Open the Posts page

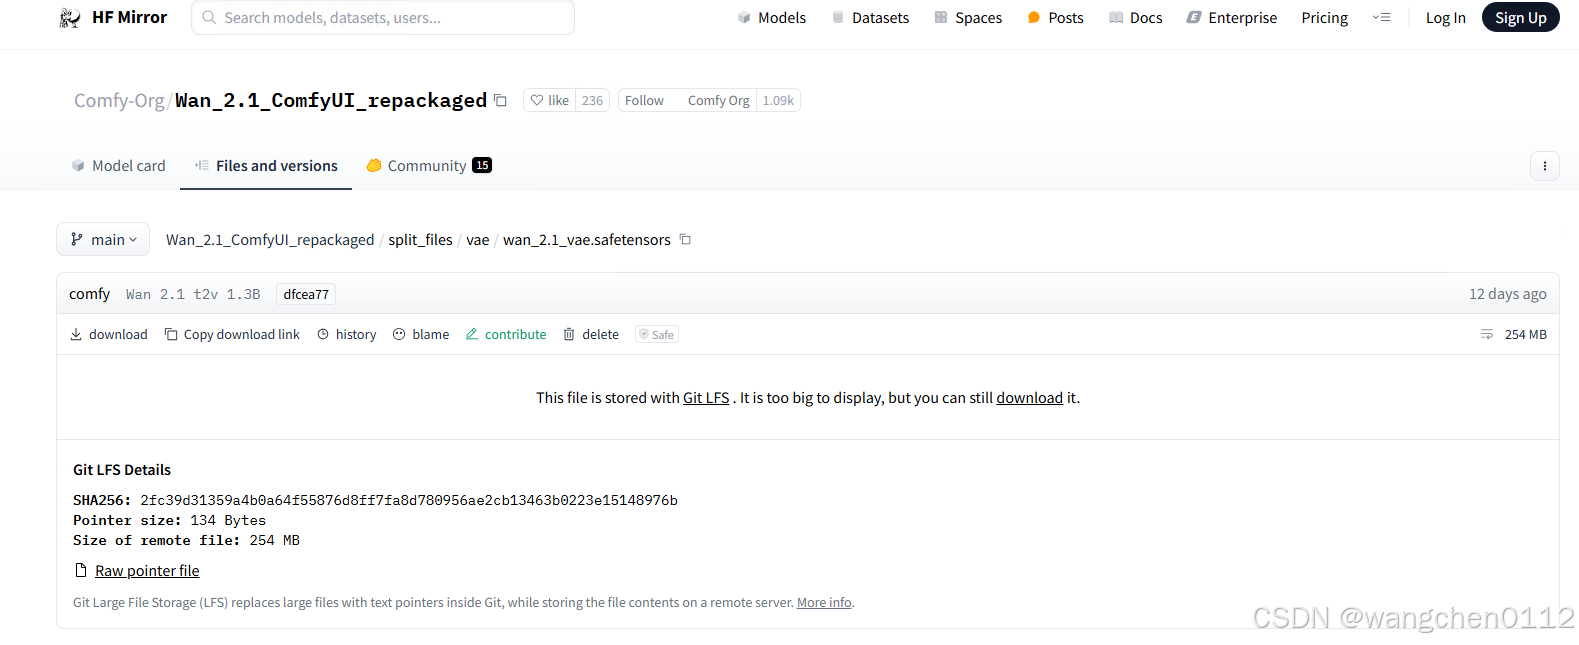point(1055,18)
